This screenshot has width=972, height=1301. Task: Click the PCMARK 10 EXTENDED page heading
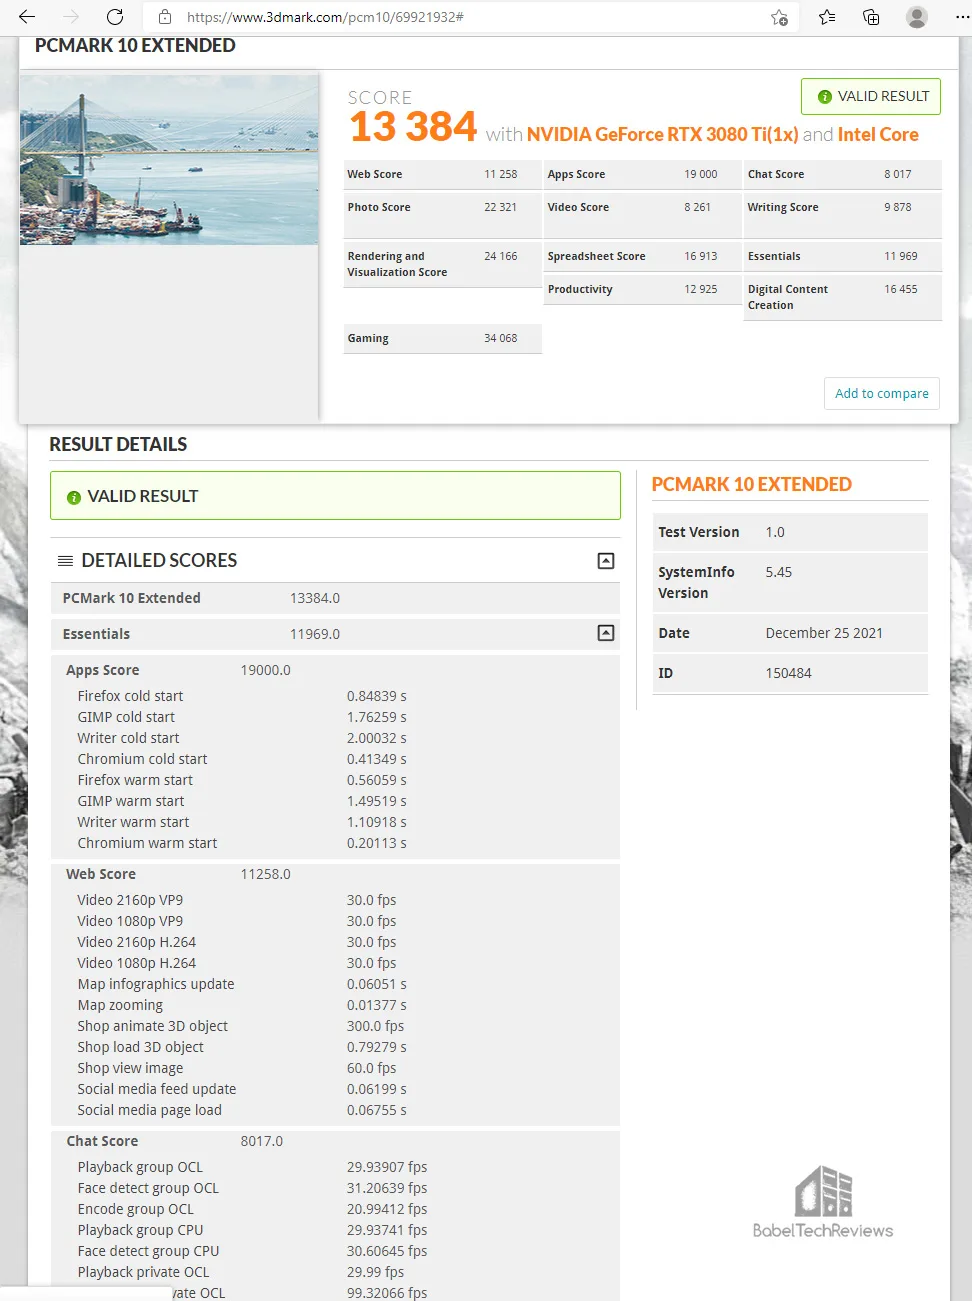pos(135,46)
